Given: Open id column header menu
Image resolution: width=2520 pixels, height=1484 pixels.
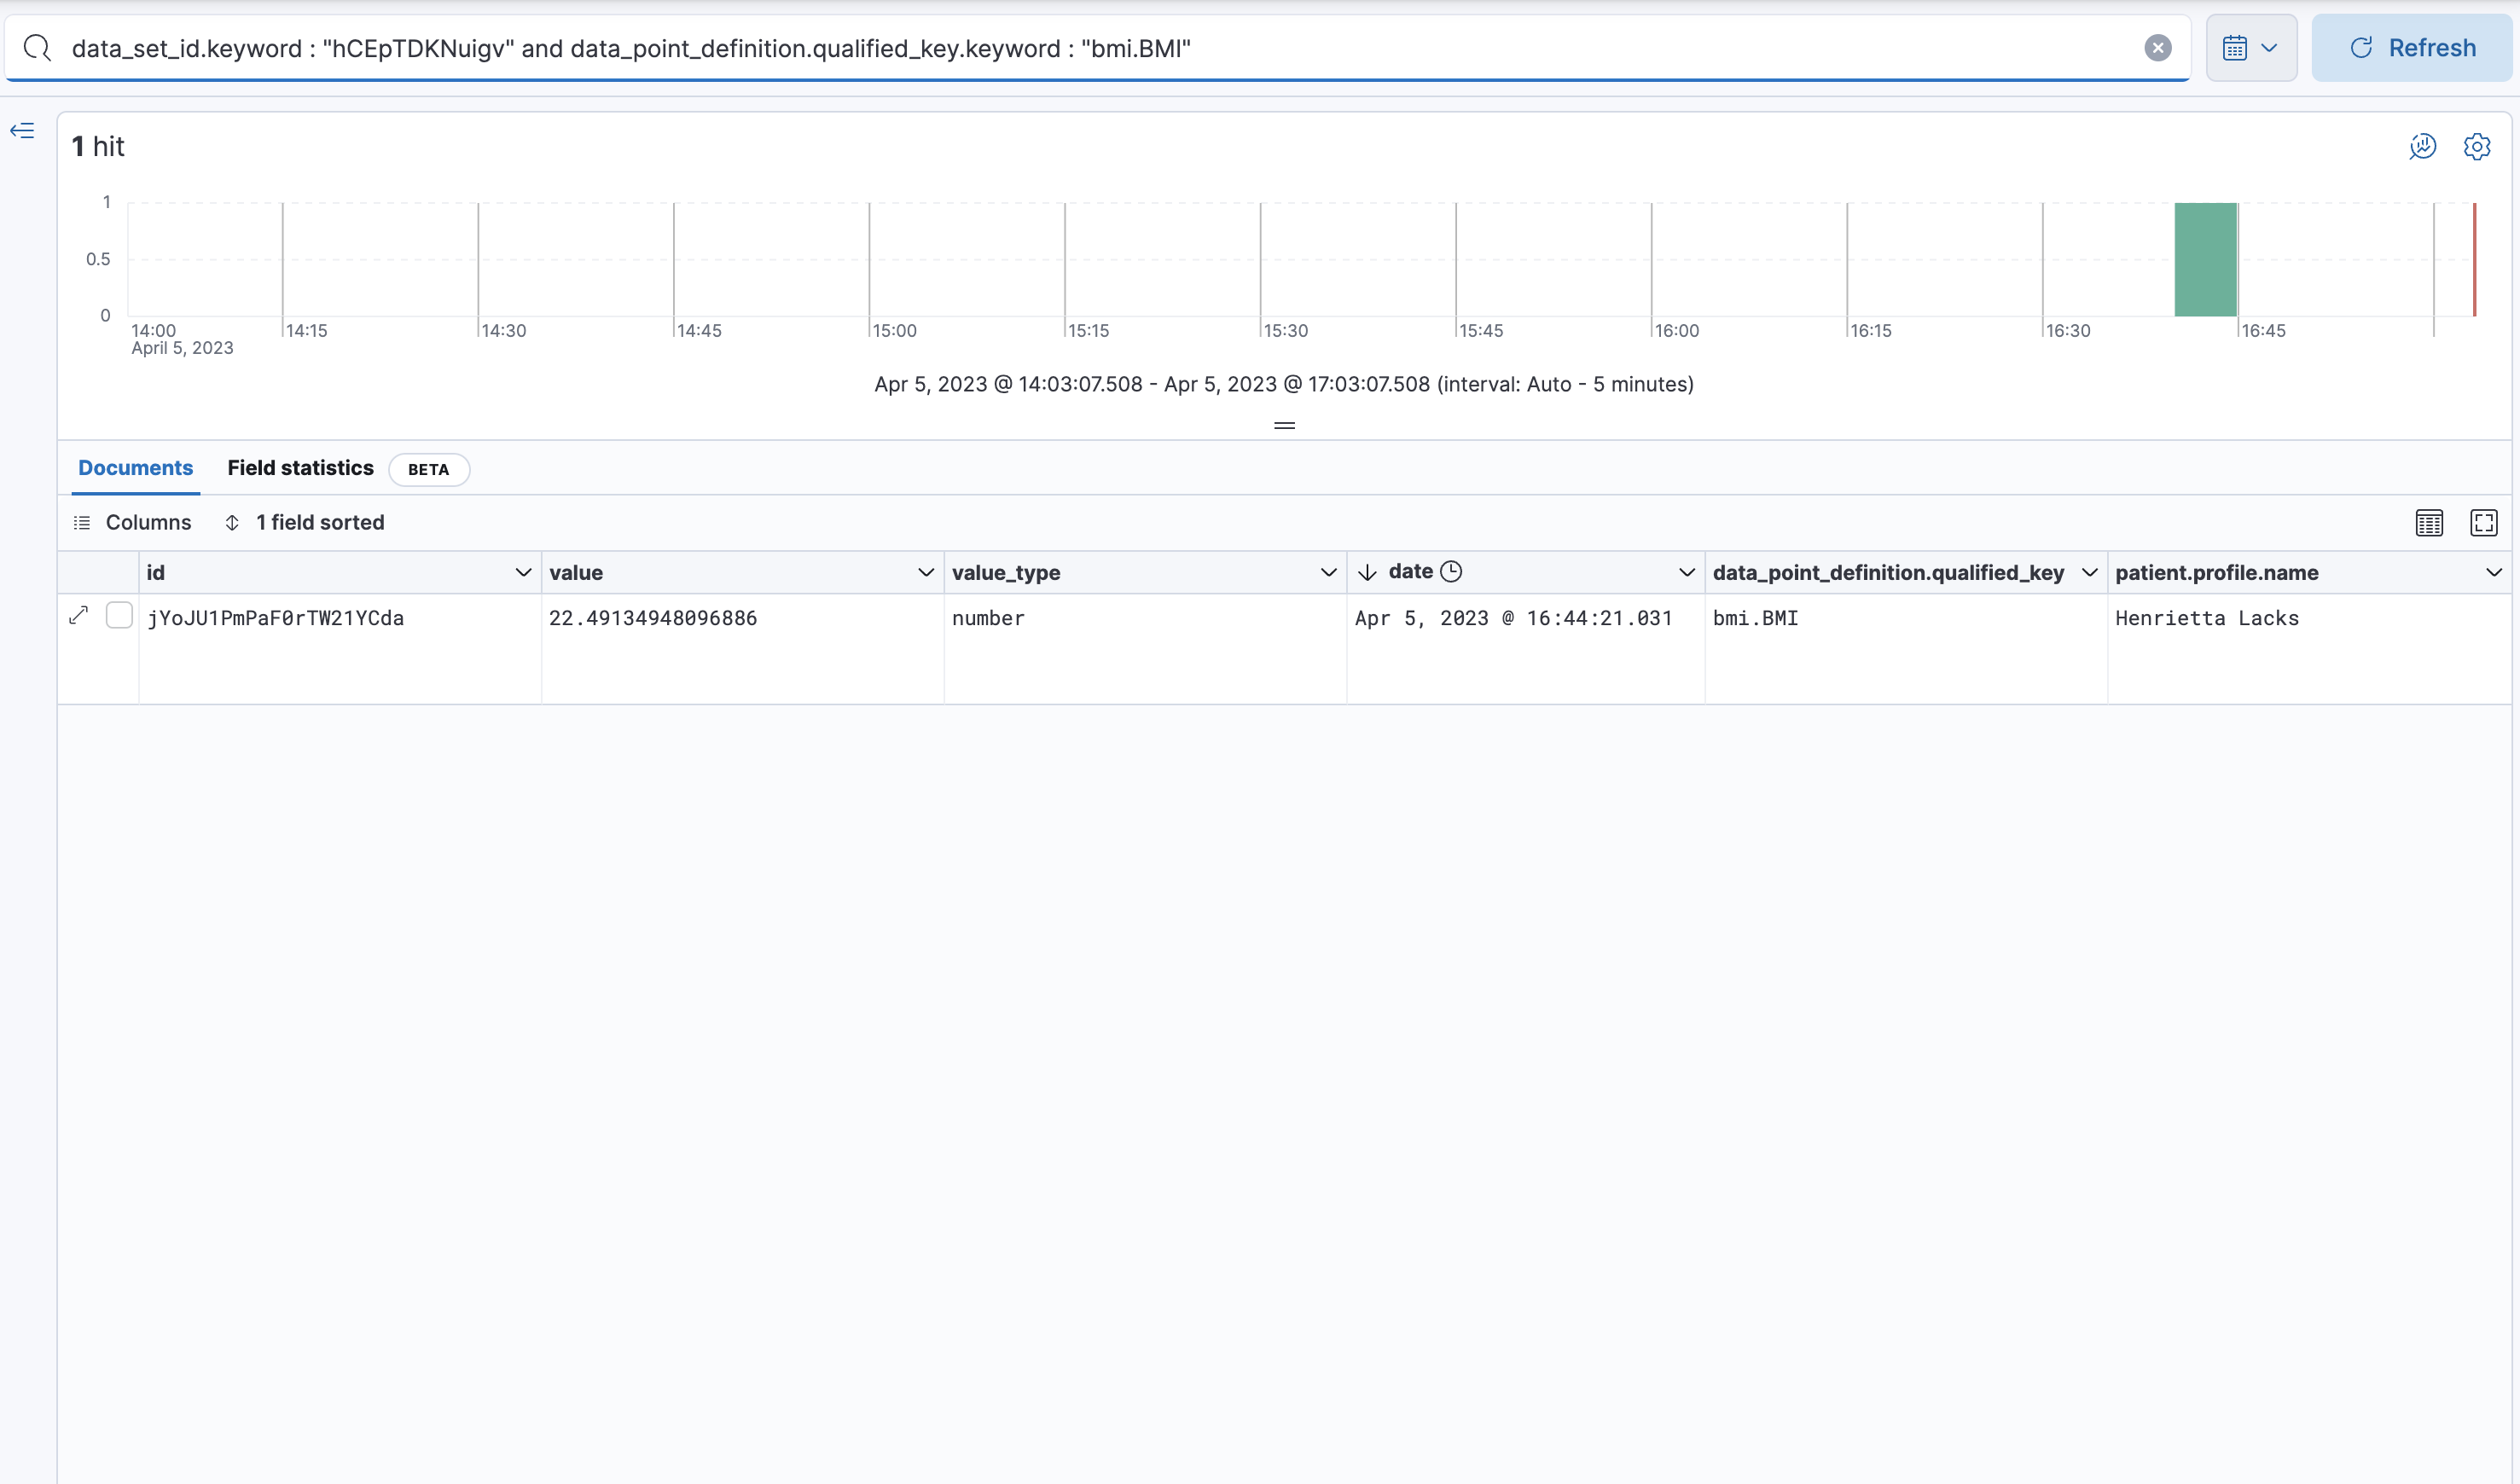Looking at the screenshot, I should 523,573.
